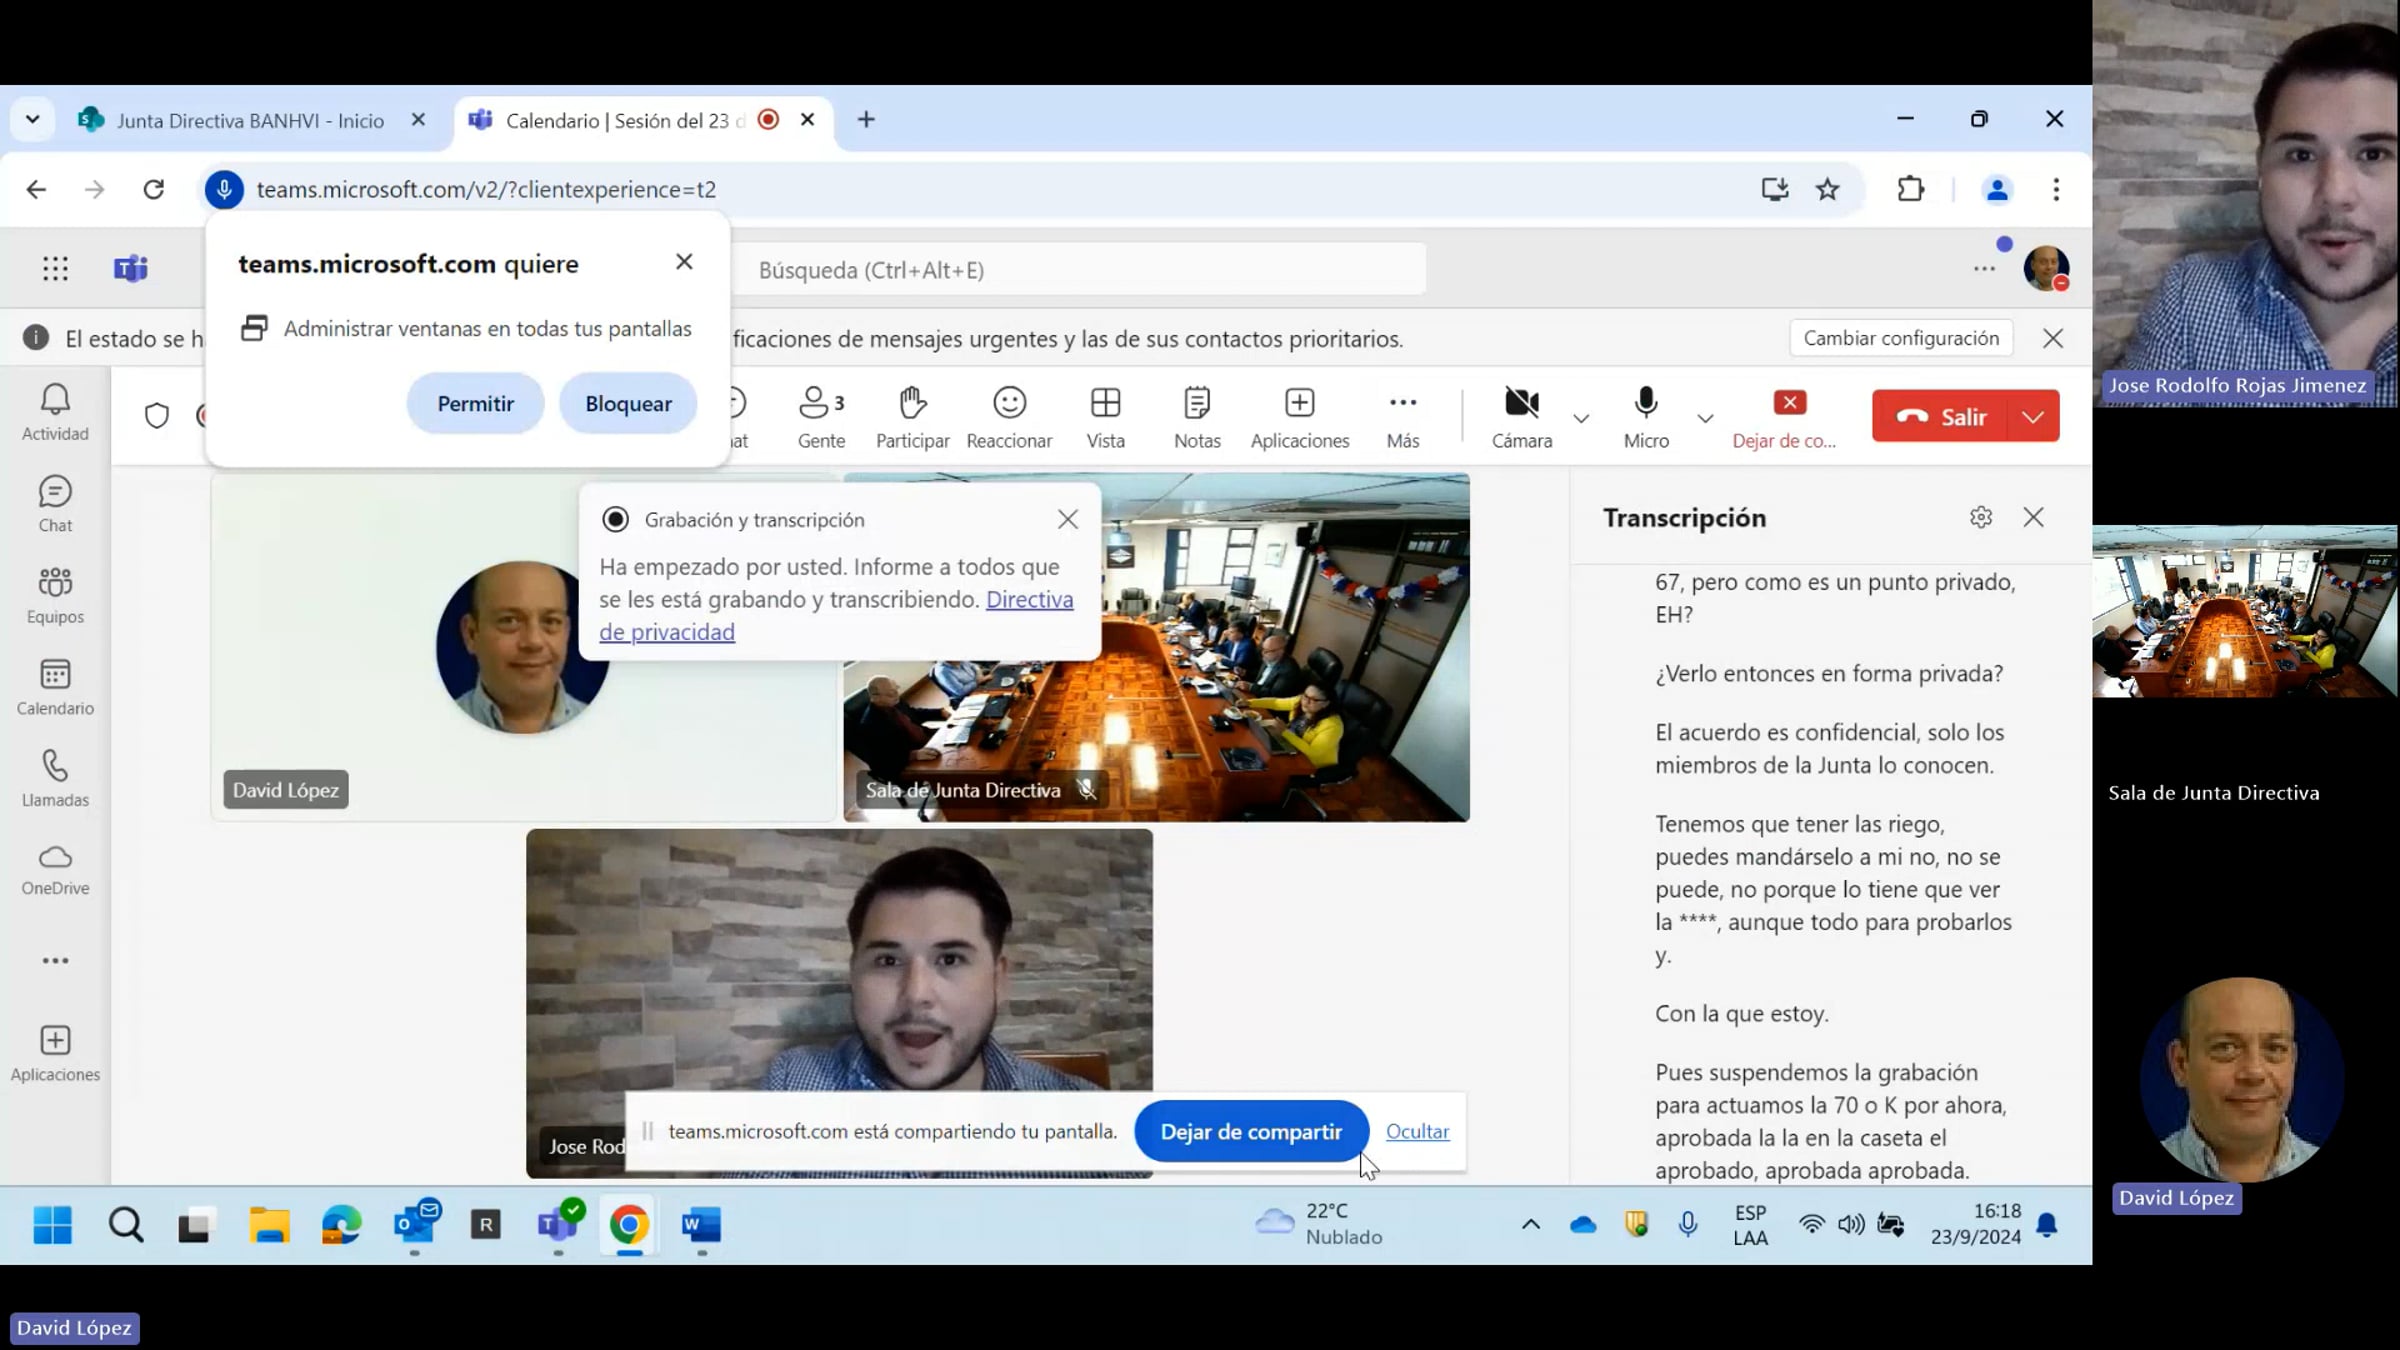2400x1350 pixels.
Task: Open Equipos in the Teams sidebar
Action: [55, 596]
